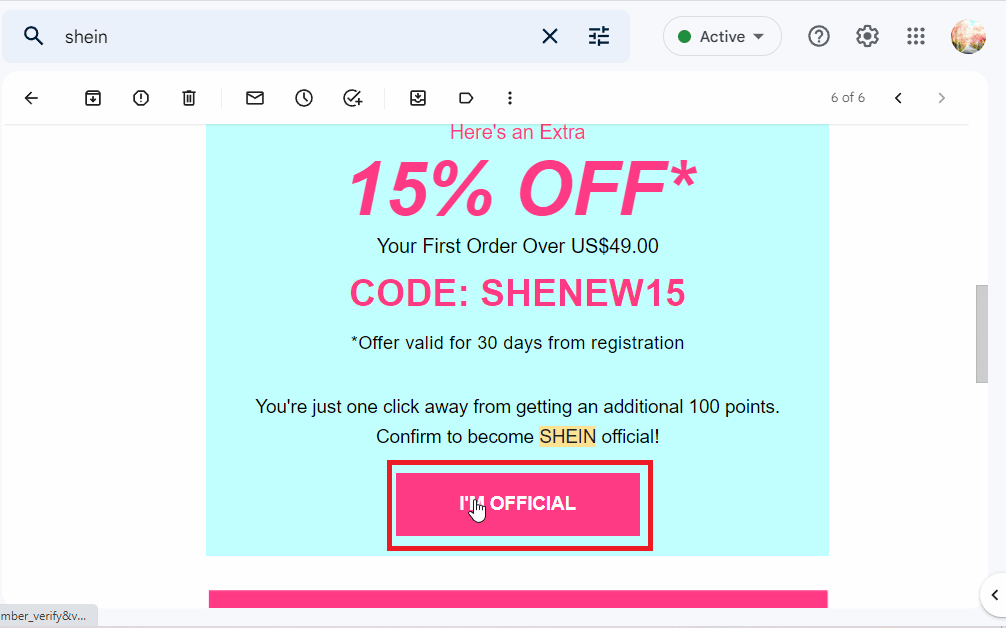Open the Google apps grid

pos(915,35)
